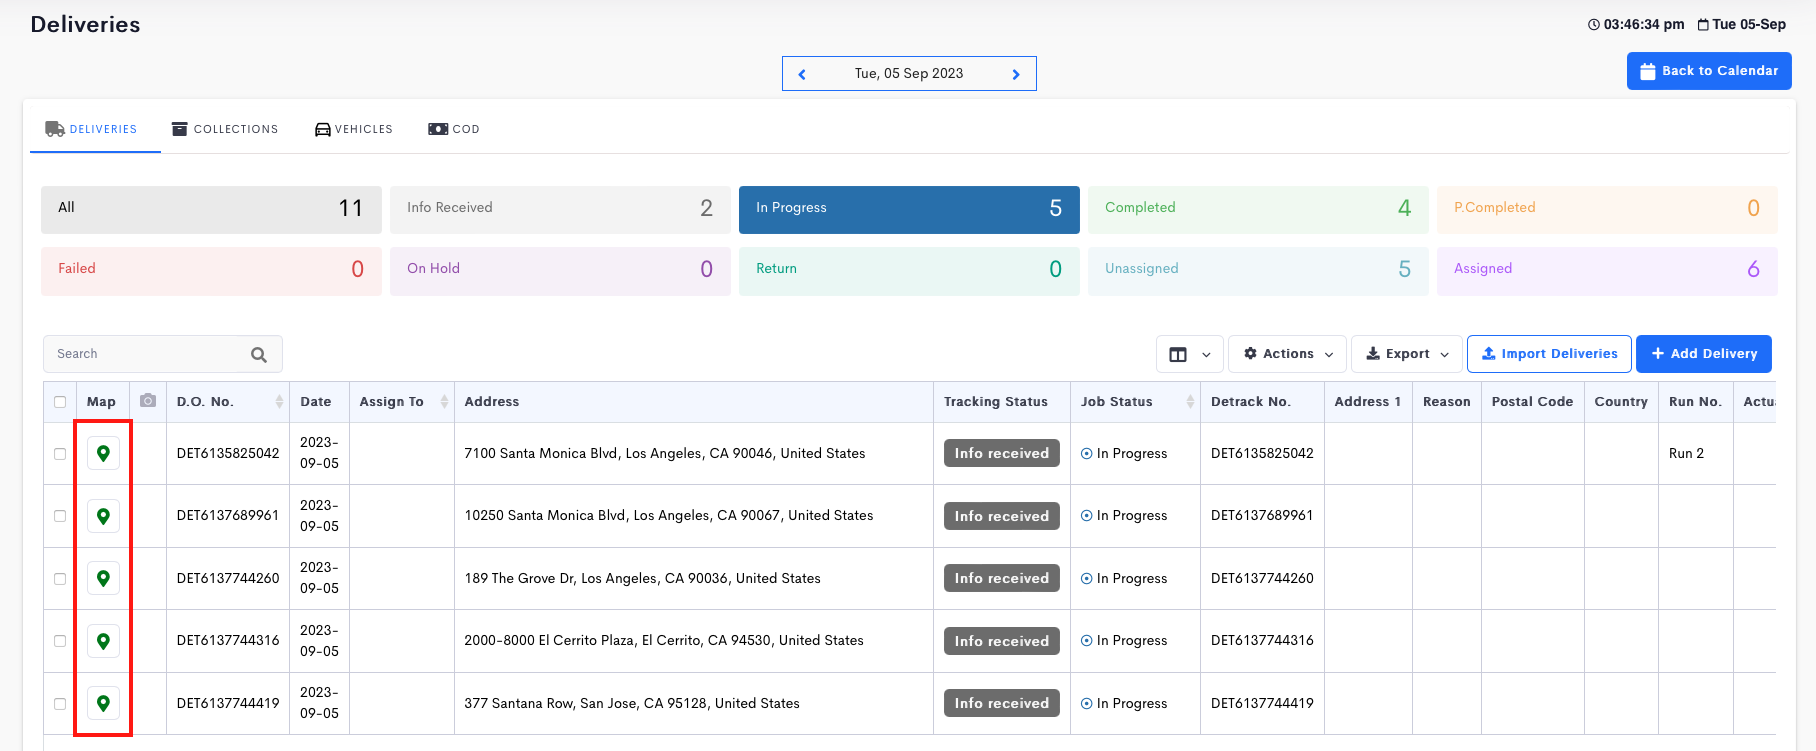Filter by In Progress card

[909, 209]
